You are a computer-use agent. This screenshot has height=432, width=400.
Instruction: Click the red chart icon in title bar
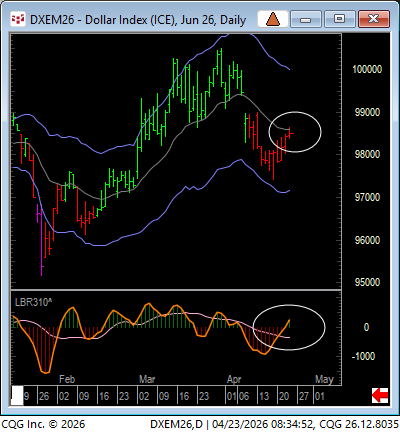coord(18,19)
